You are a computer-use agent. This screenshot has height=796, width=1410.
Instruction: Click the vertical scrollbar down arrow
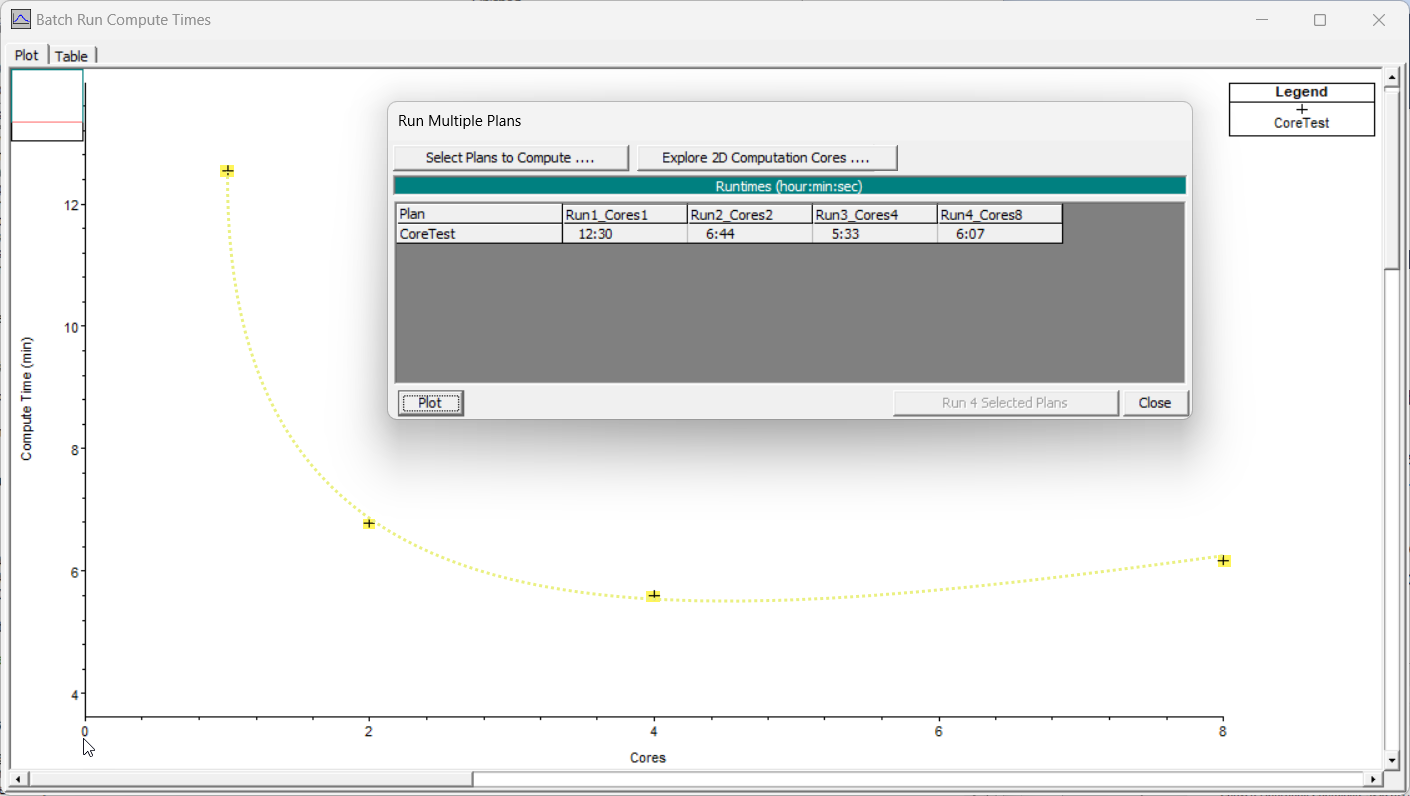(x=1390, y=760)
